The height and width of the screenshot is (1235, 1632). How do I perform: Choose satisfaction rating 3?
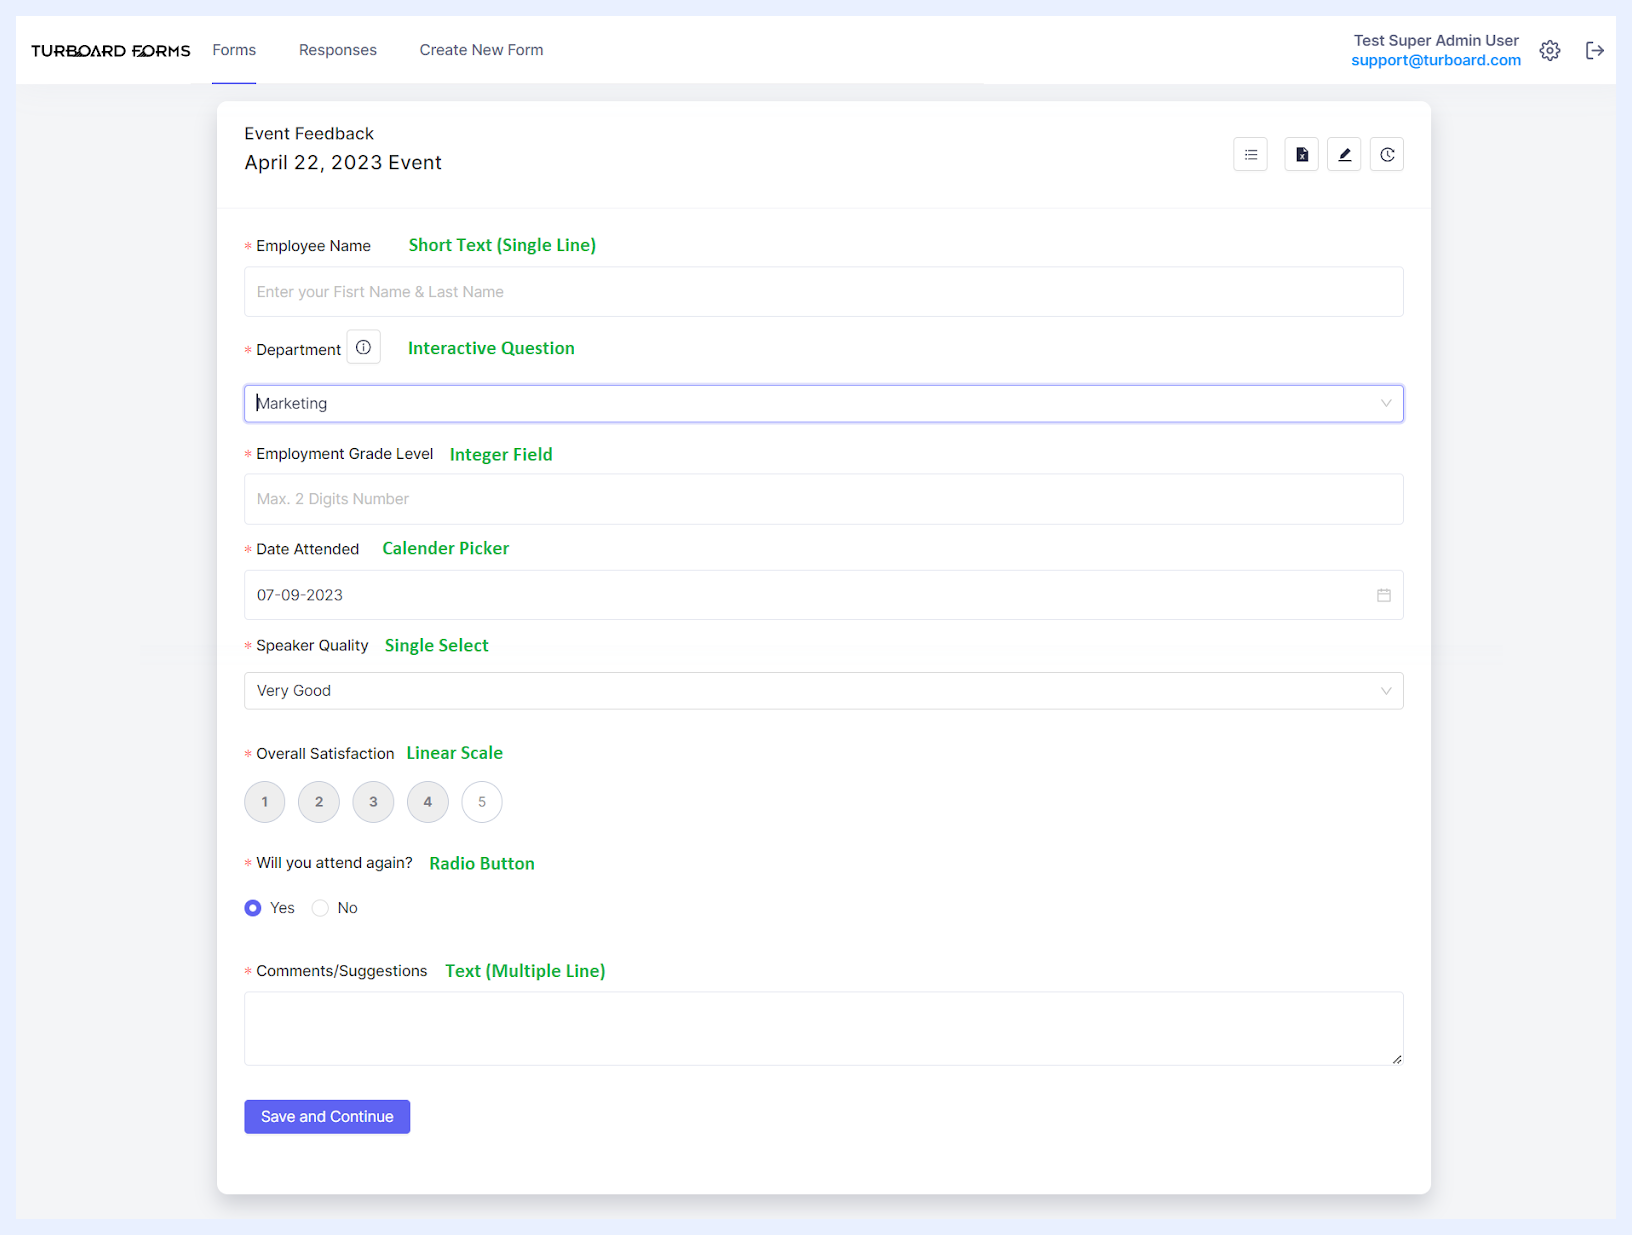pos(373,802)
